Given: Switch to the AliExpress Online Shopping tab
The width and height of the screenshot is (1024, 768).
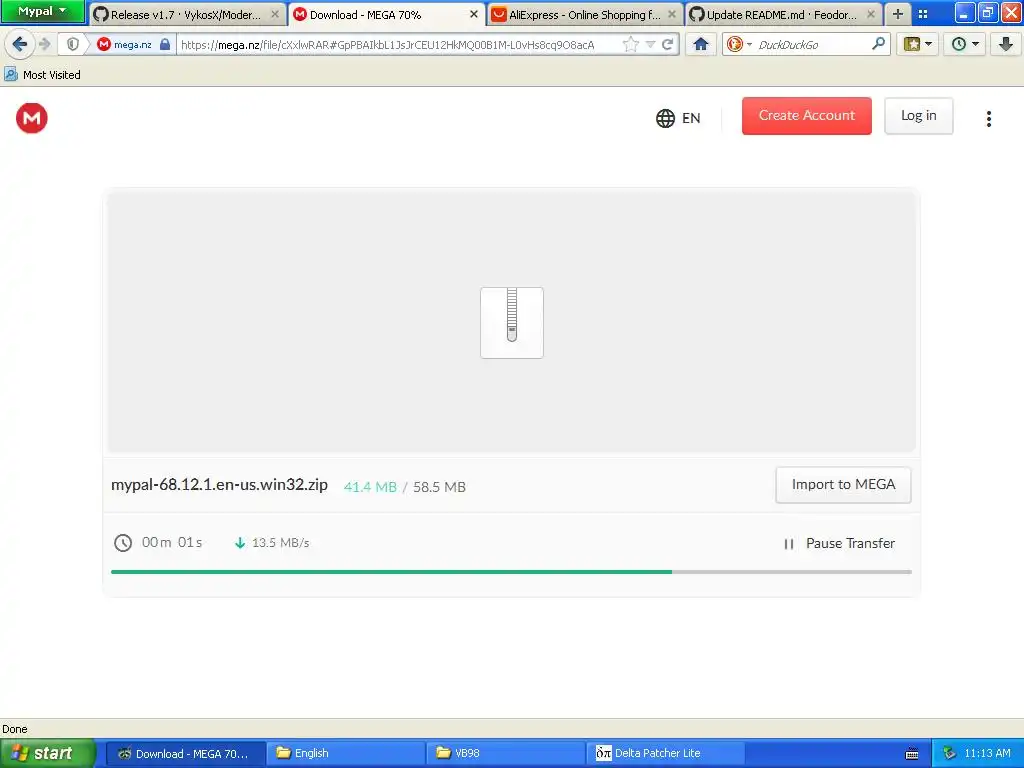Looking at the screenshot, I should (x=584, y=14).
